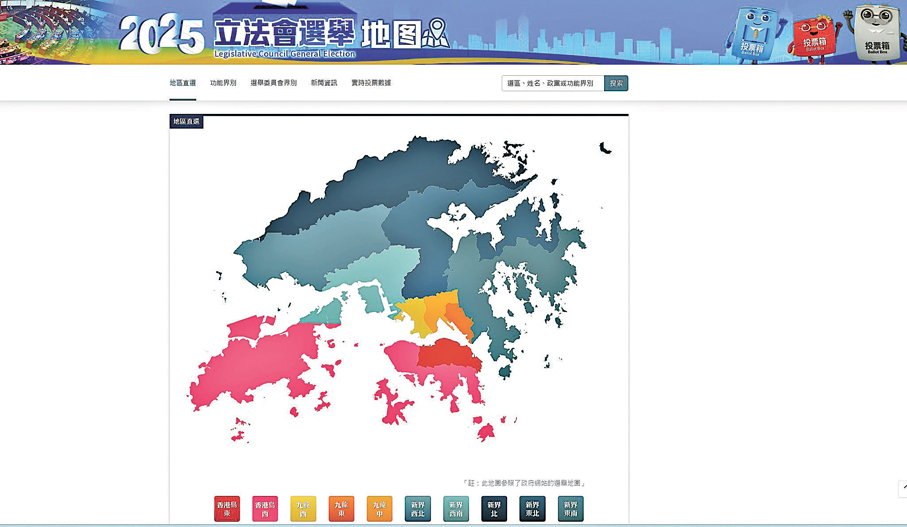Open the 新聞資訊 tab
Screen dimensions: 907x527
[x=324, y=83]
